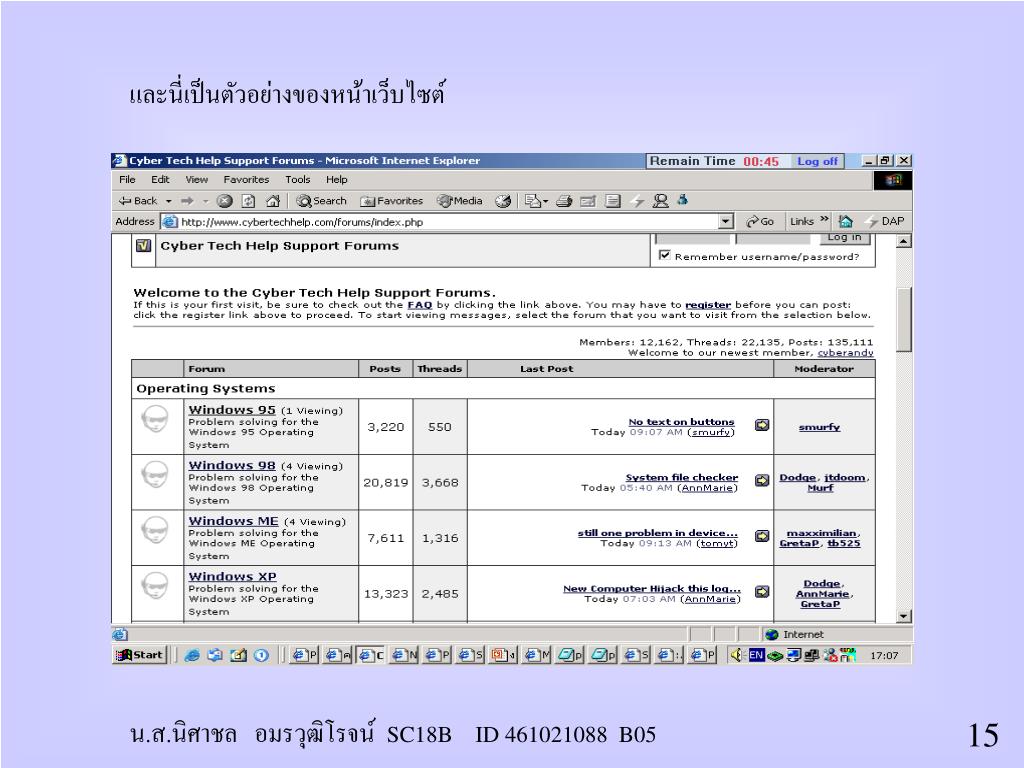Viewport: 1024px width, 768px height.
Task: Go to Home page icon
Action: tap(273, 201)
